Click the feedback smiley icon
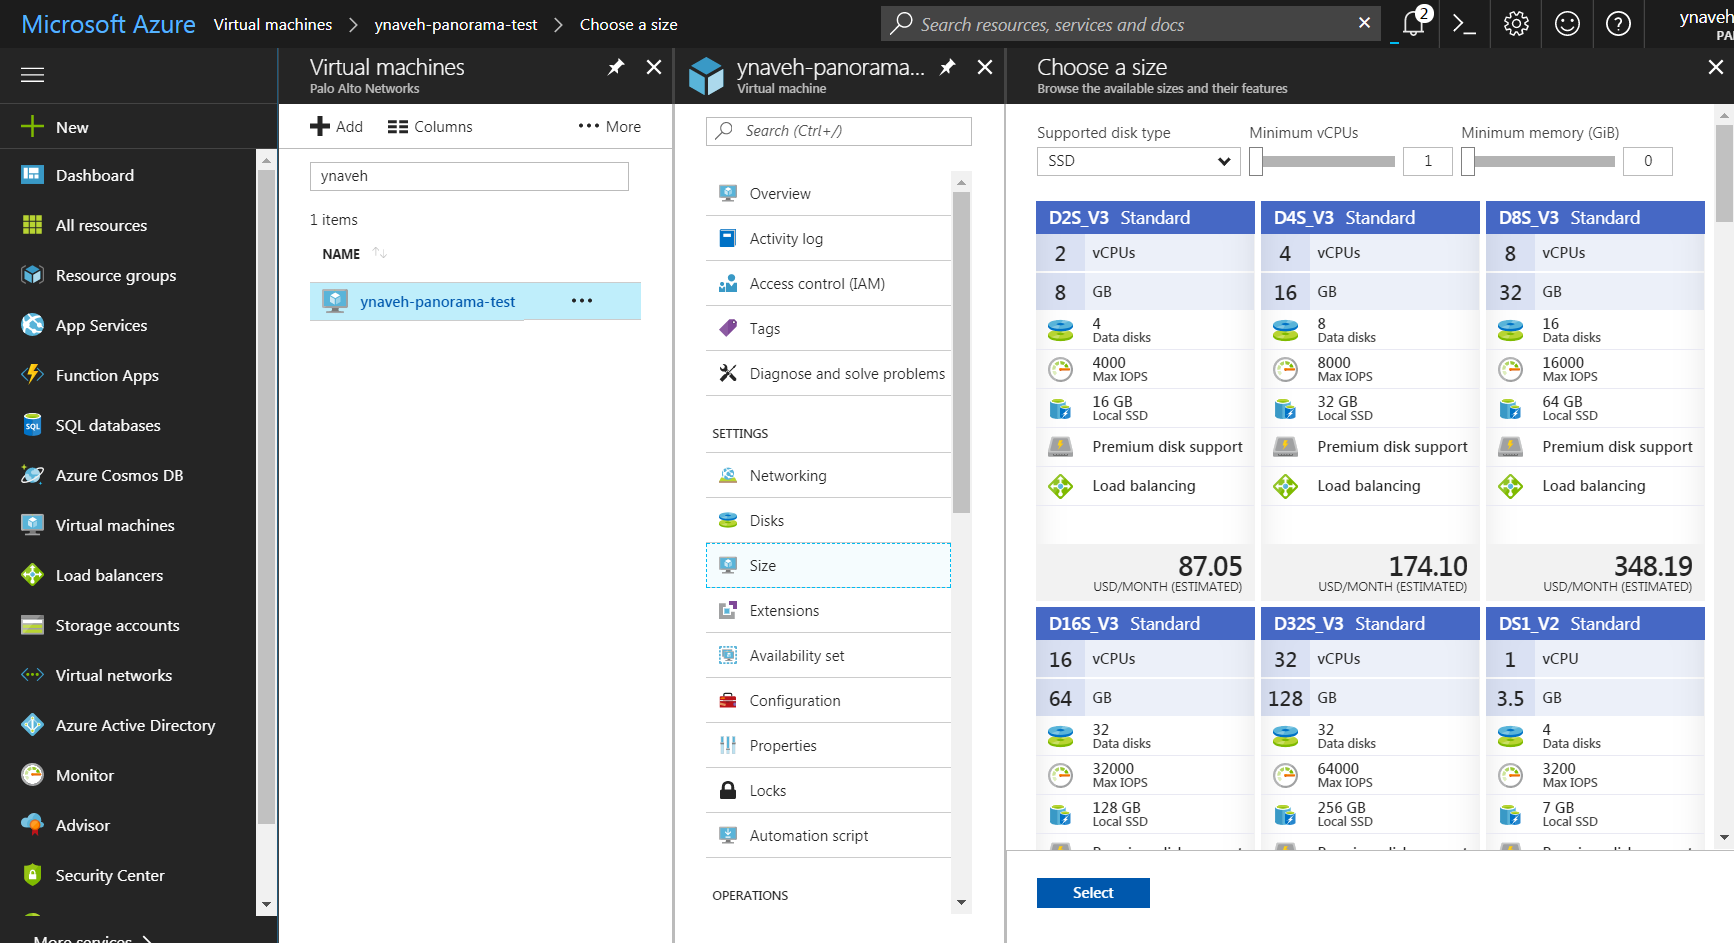Viewport: 1734px width, 943px height. click(1567, 24)
